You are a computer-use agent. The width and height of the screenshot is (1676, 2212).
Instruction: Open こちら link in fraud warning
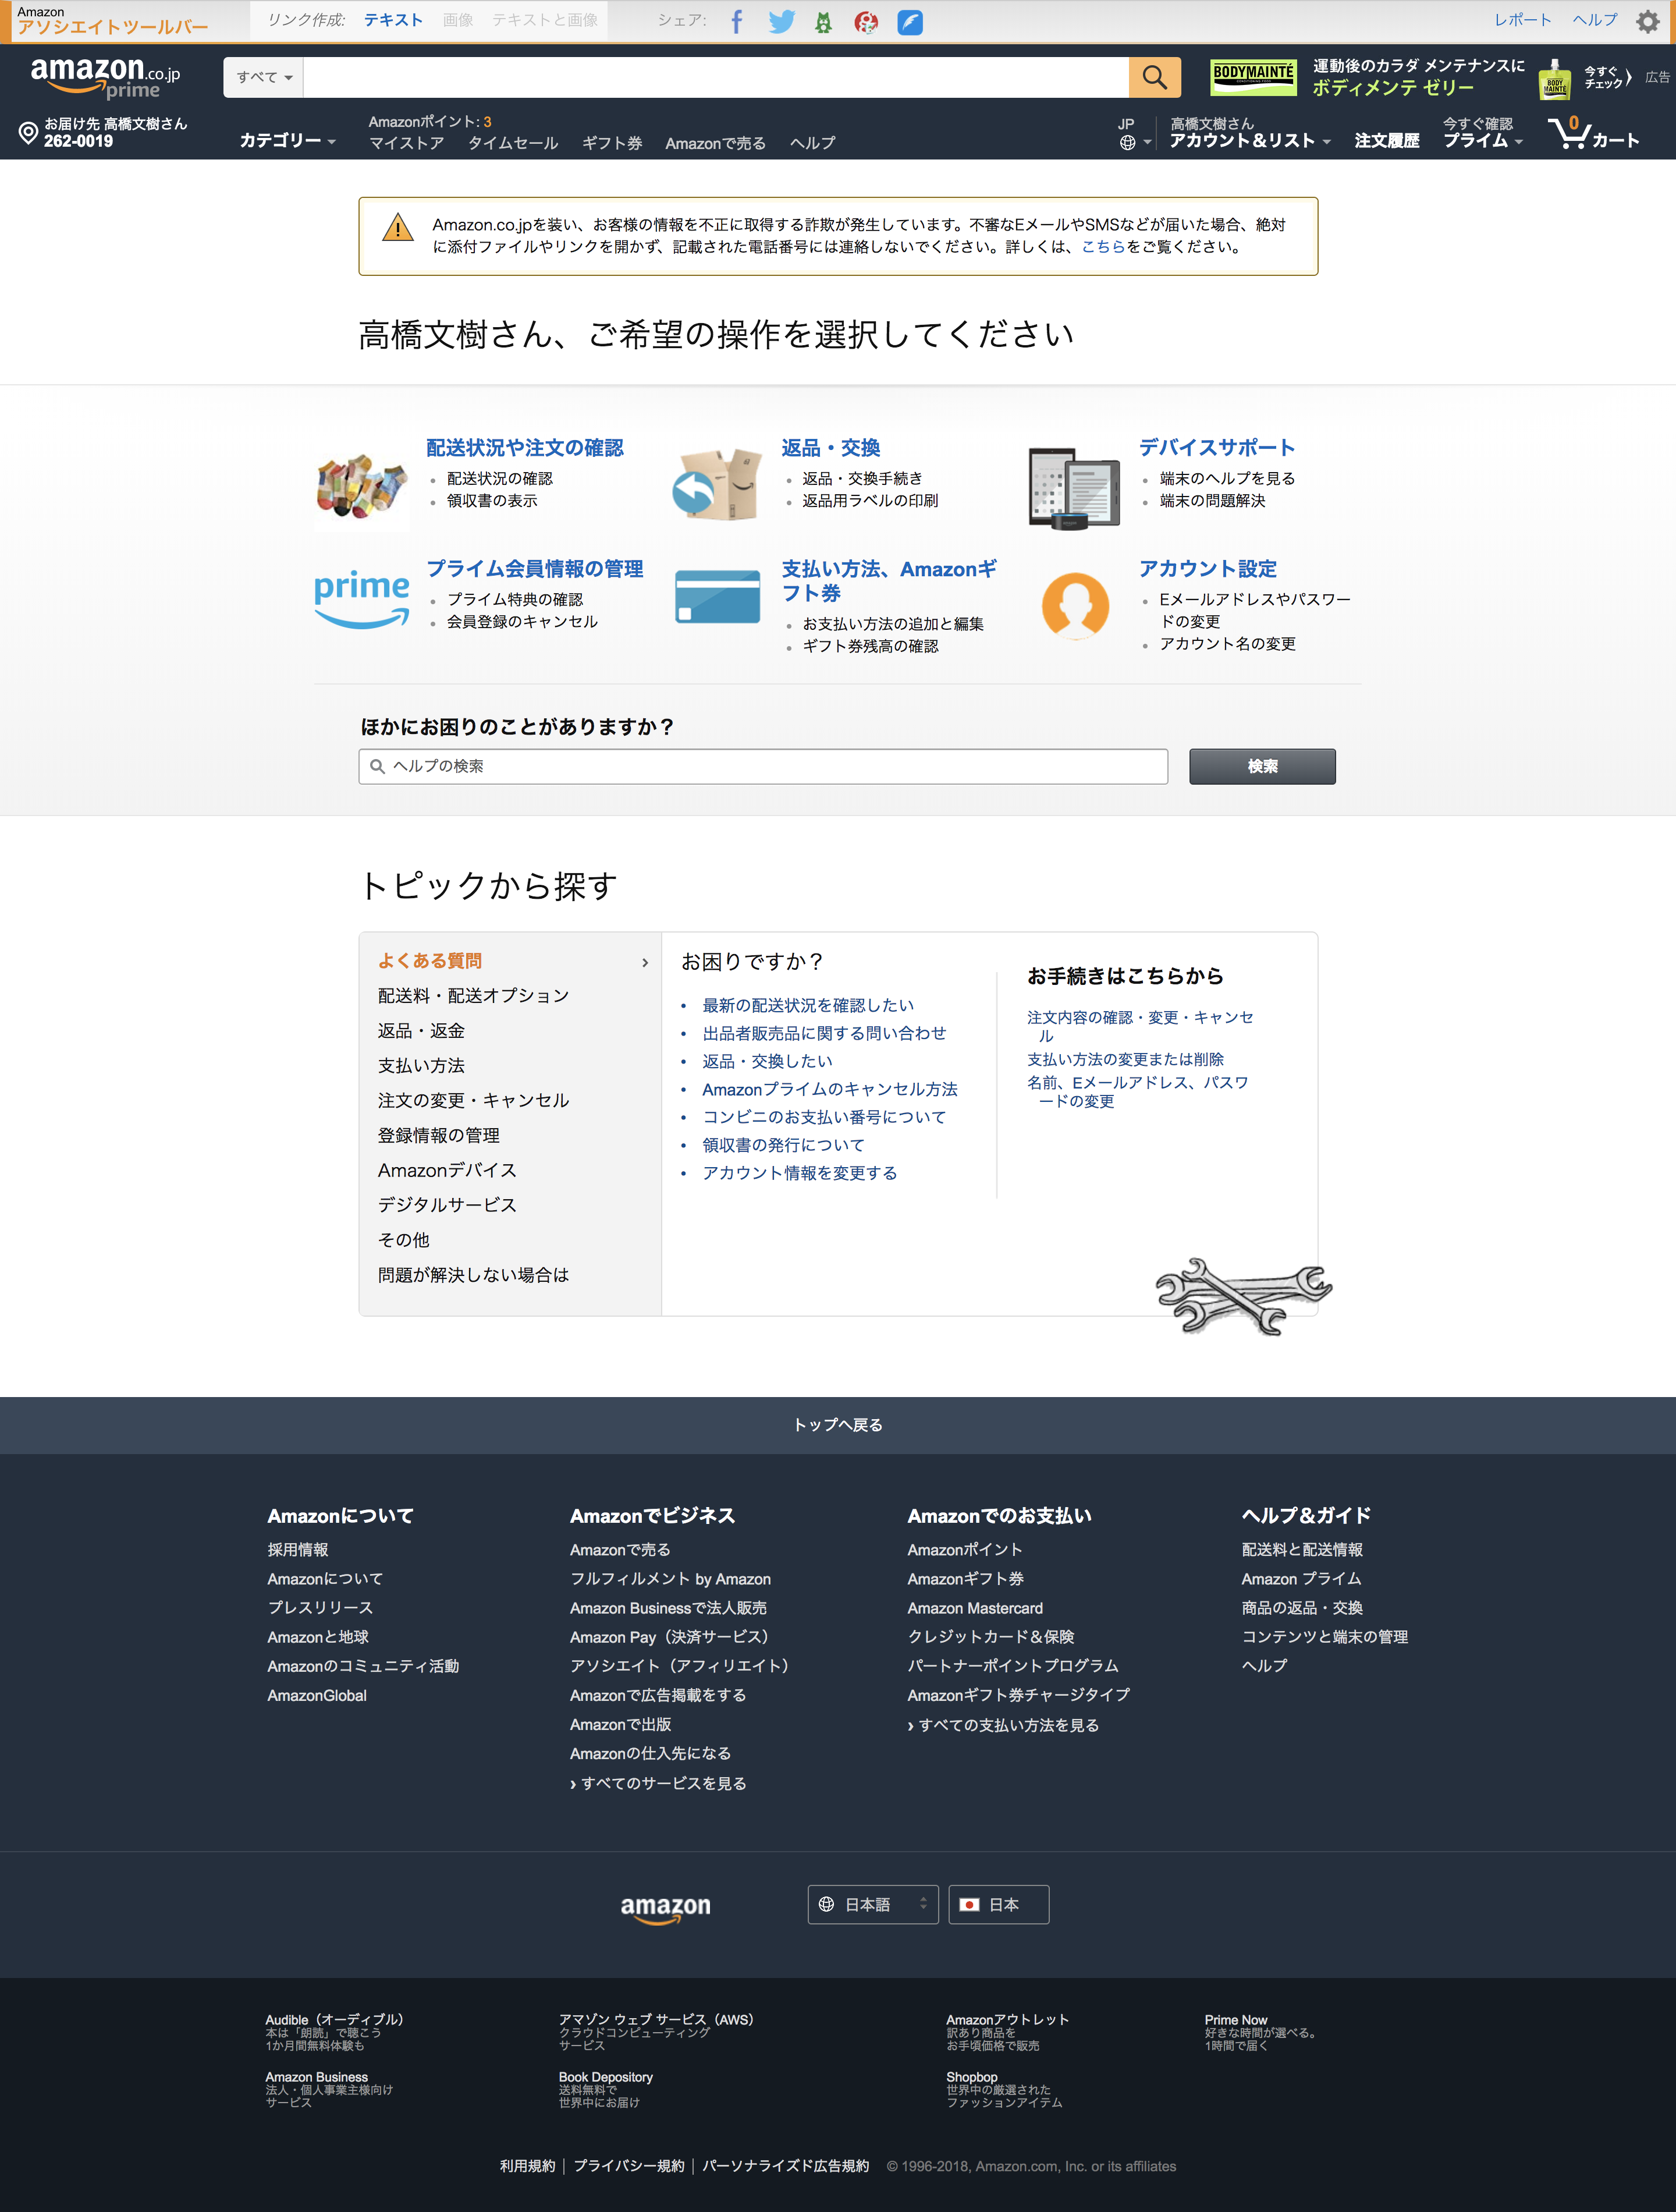tap(1103, 246)
